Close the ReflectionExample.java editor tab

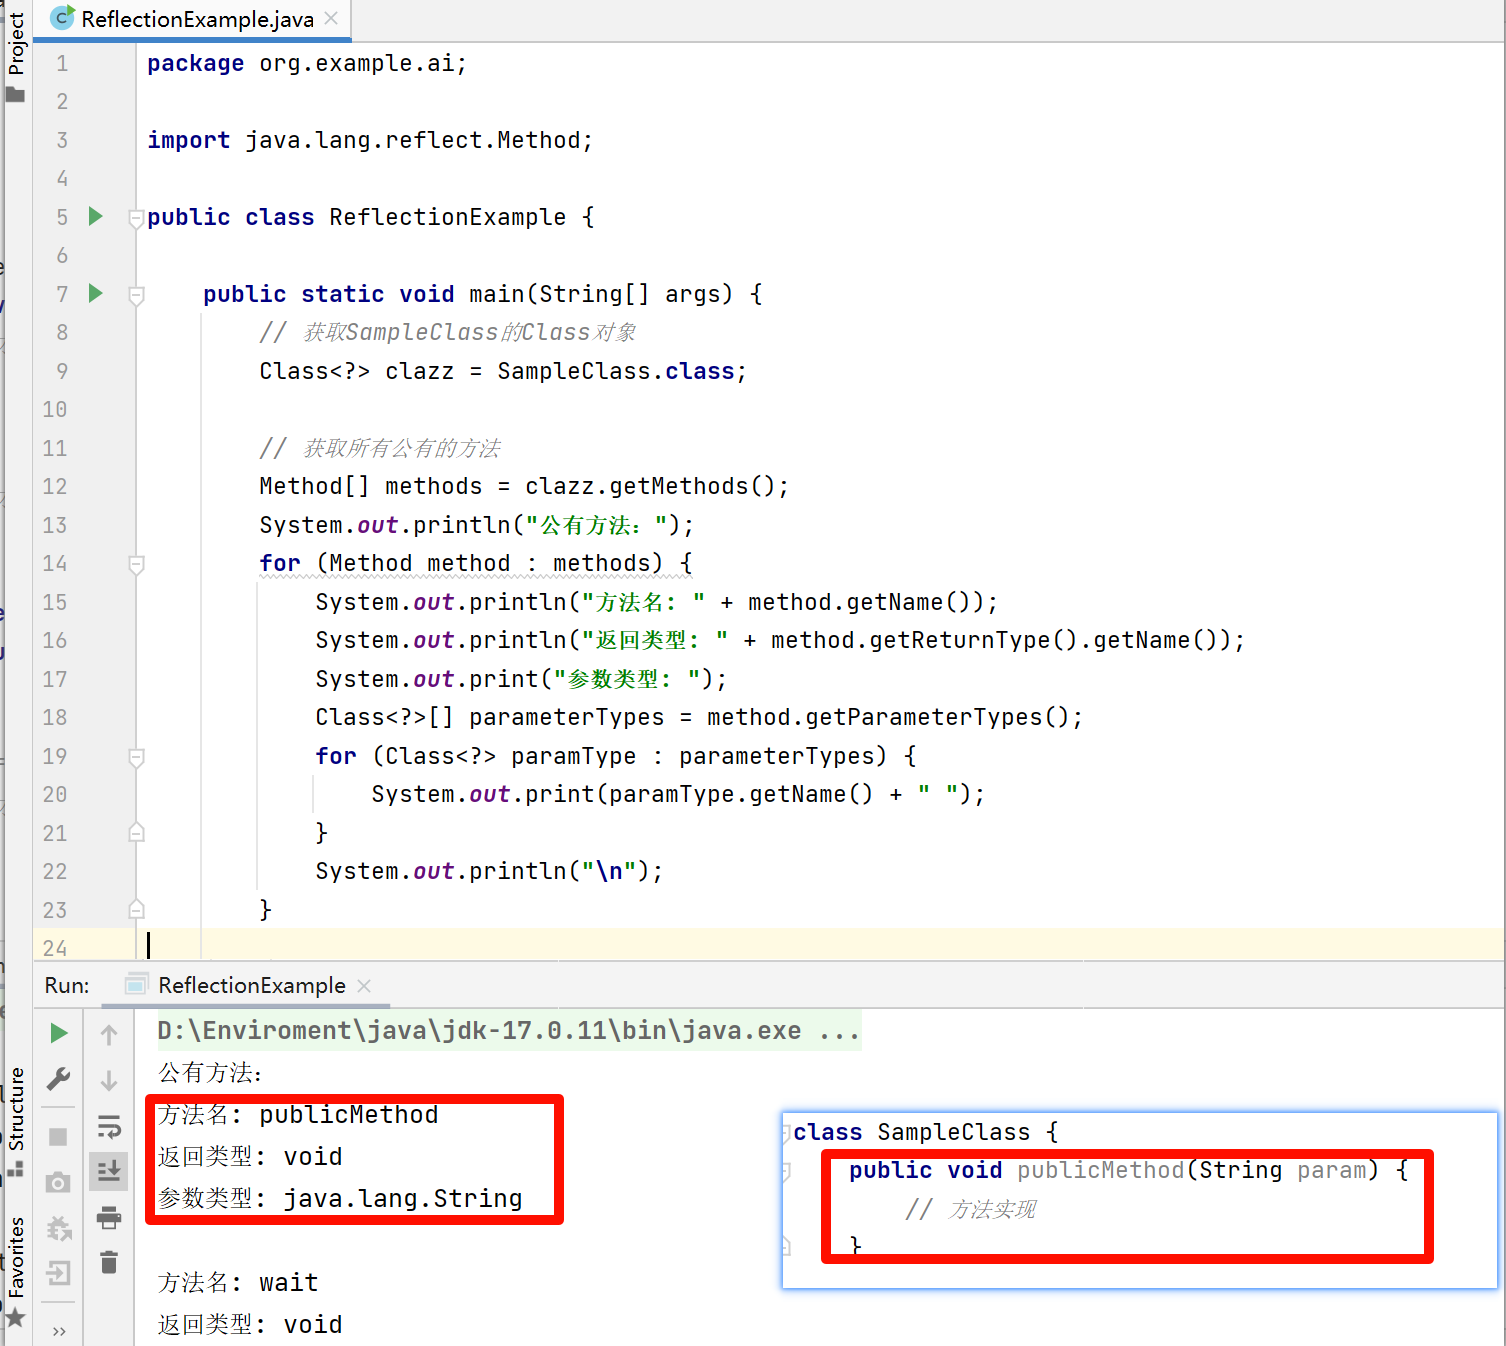click(332, 18)
